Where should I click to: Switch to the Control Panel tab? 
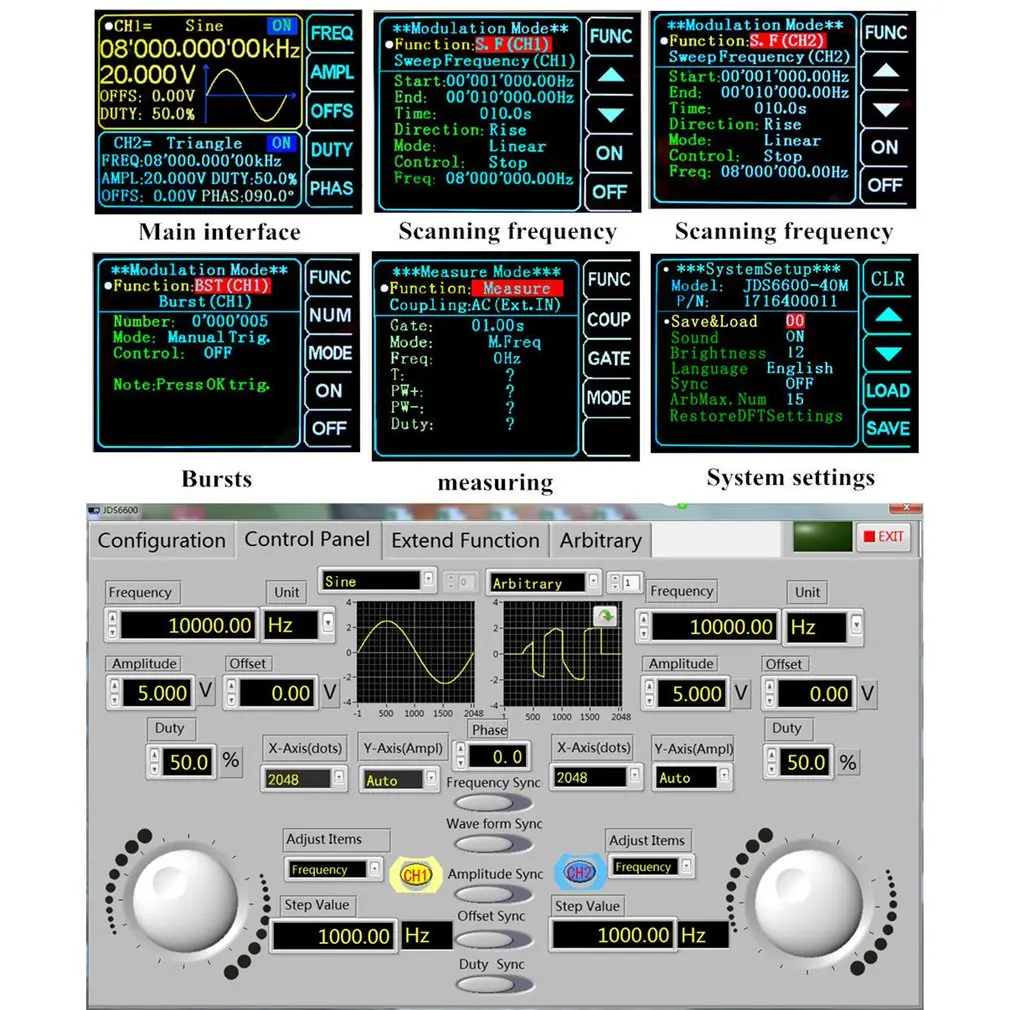(x=307, y=538)
